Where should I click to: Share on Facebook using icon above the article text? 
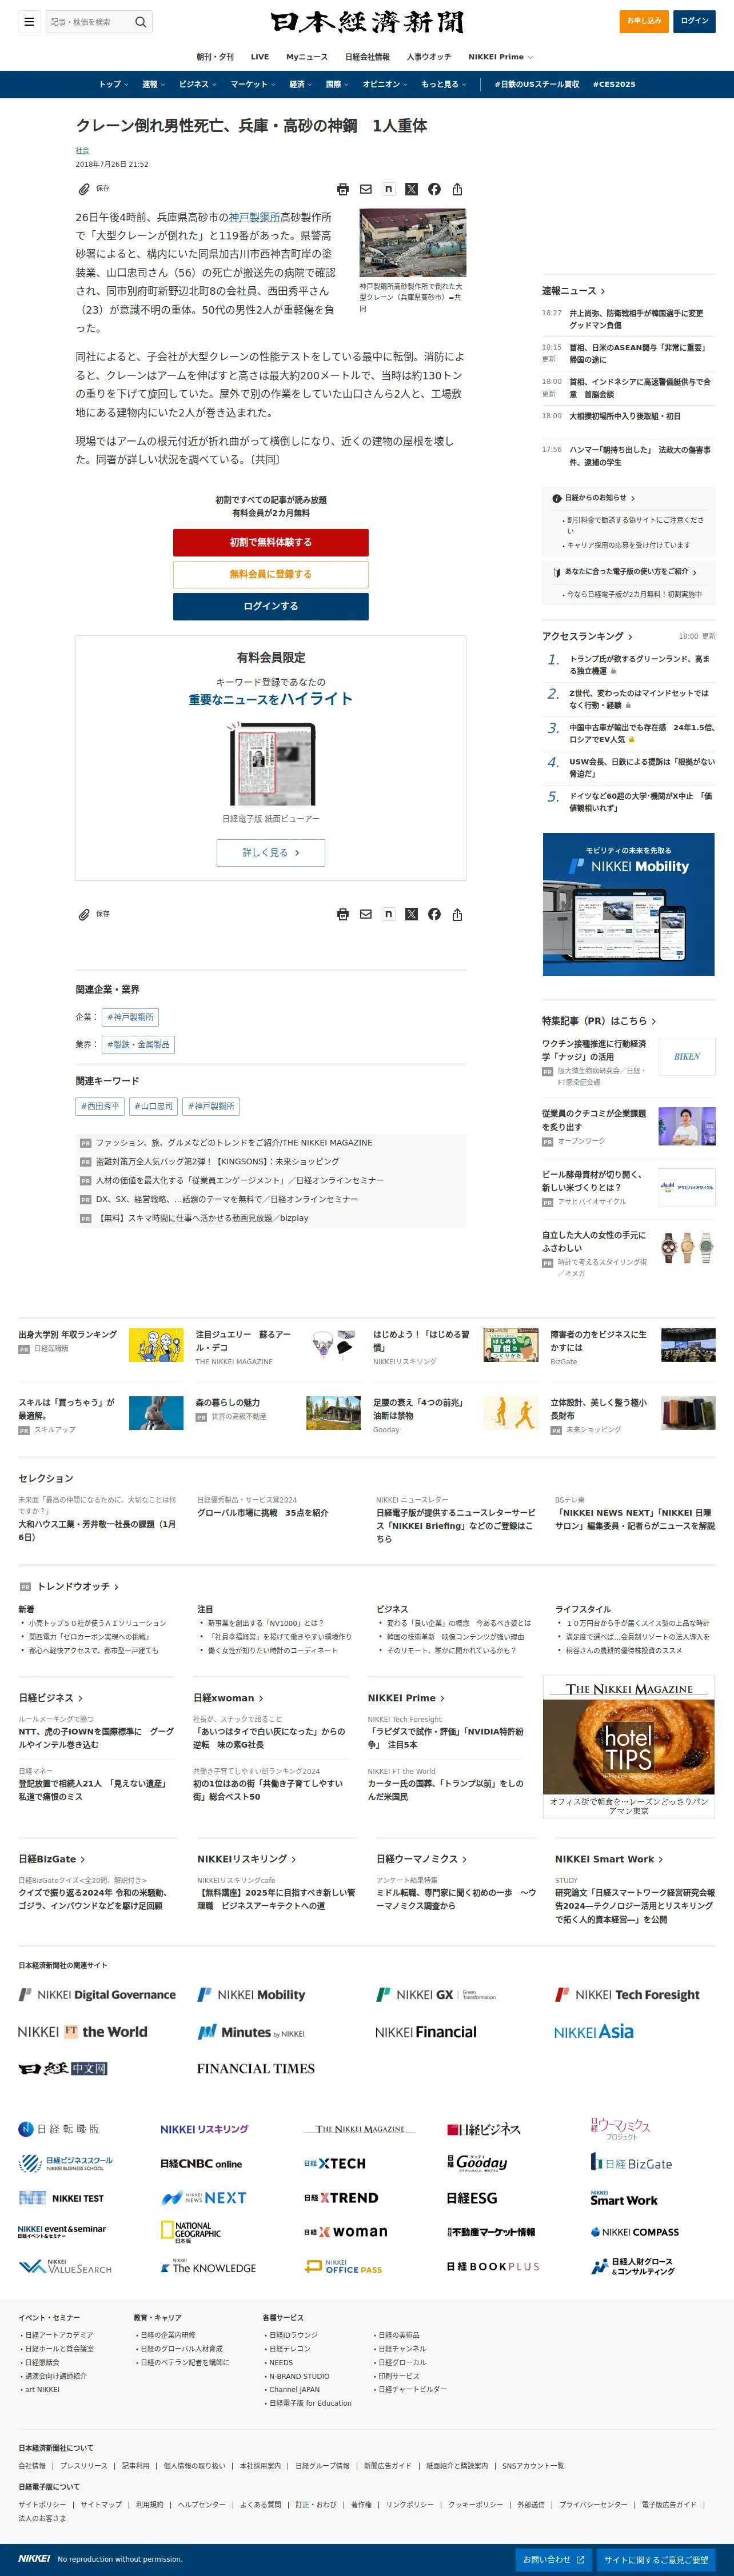click(434, 189)
